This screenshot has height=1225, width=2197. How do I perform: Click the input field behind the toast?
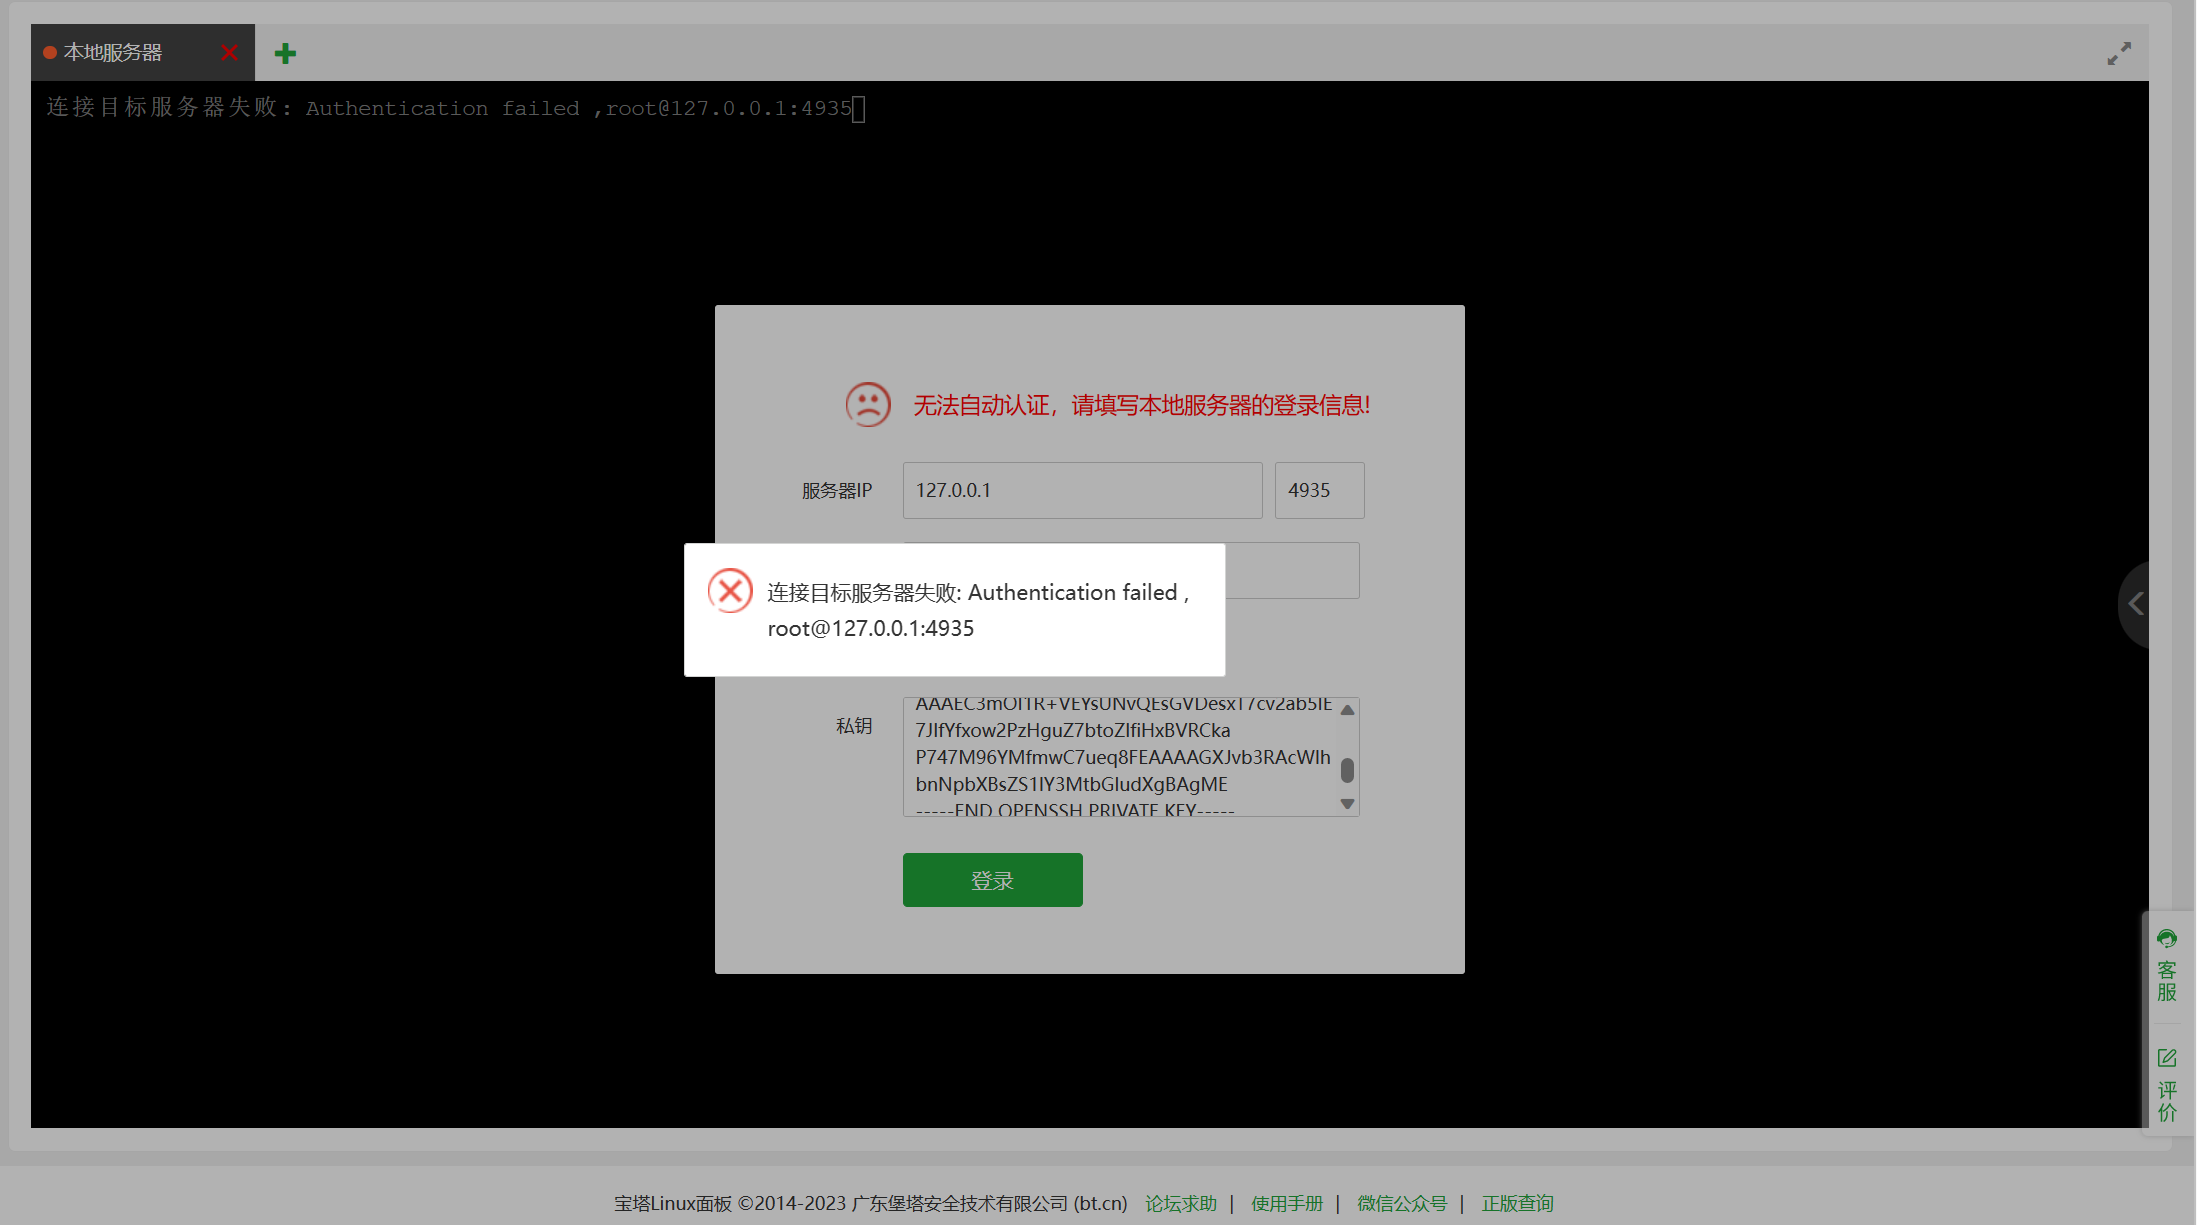[1291, 570]
